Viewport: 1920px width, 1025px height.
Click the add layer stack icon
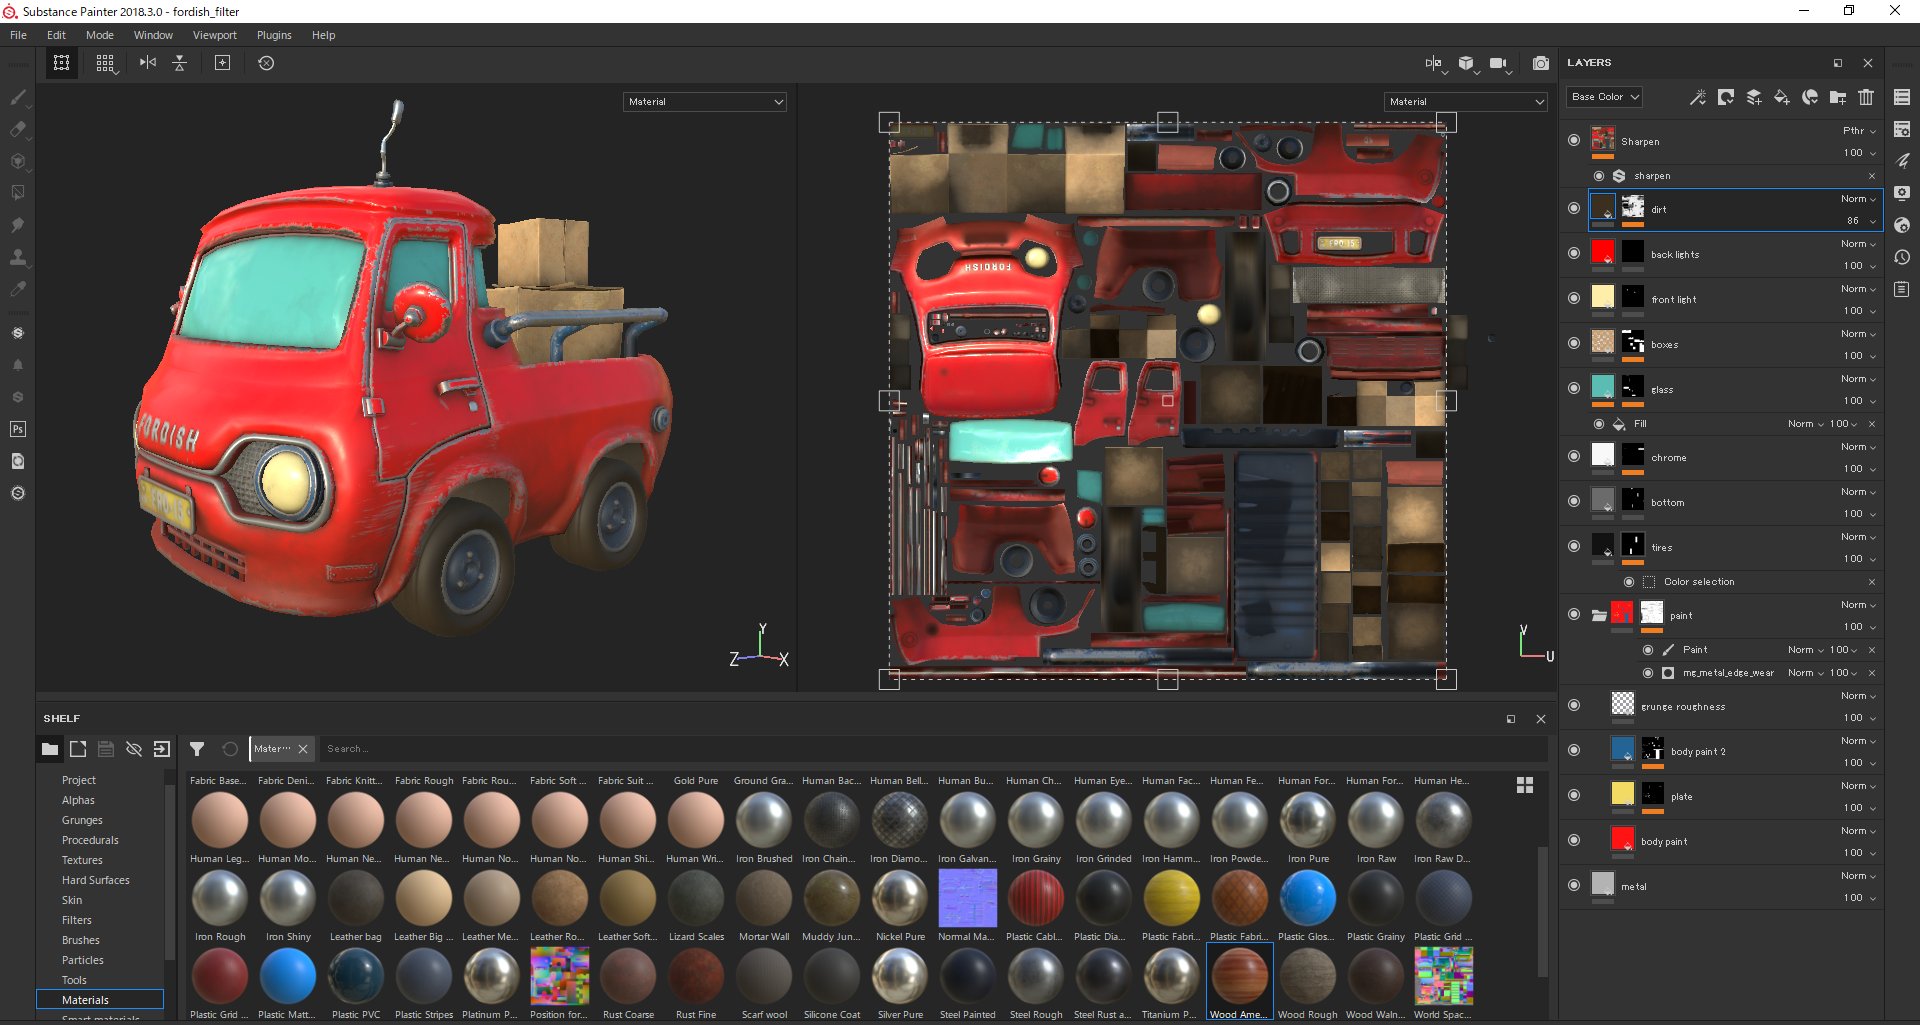pyautogui.click(x=1754, y=97)
